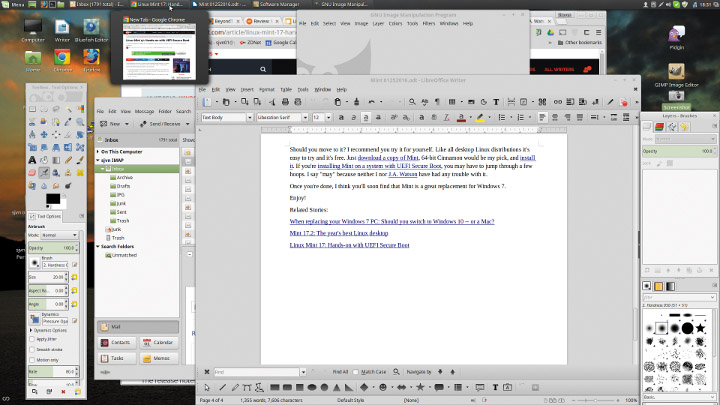Open Chrome from the desktop icon
720x405 pixels.
coord(62,61)
